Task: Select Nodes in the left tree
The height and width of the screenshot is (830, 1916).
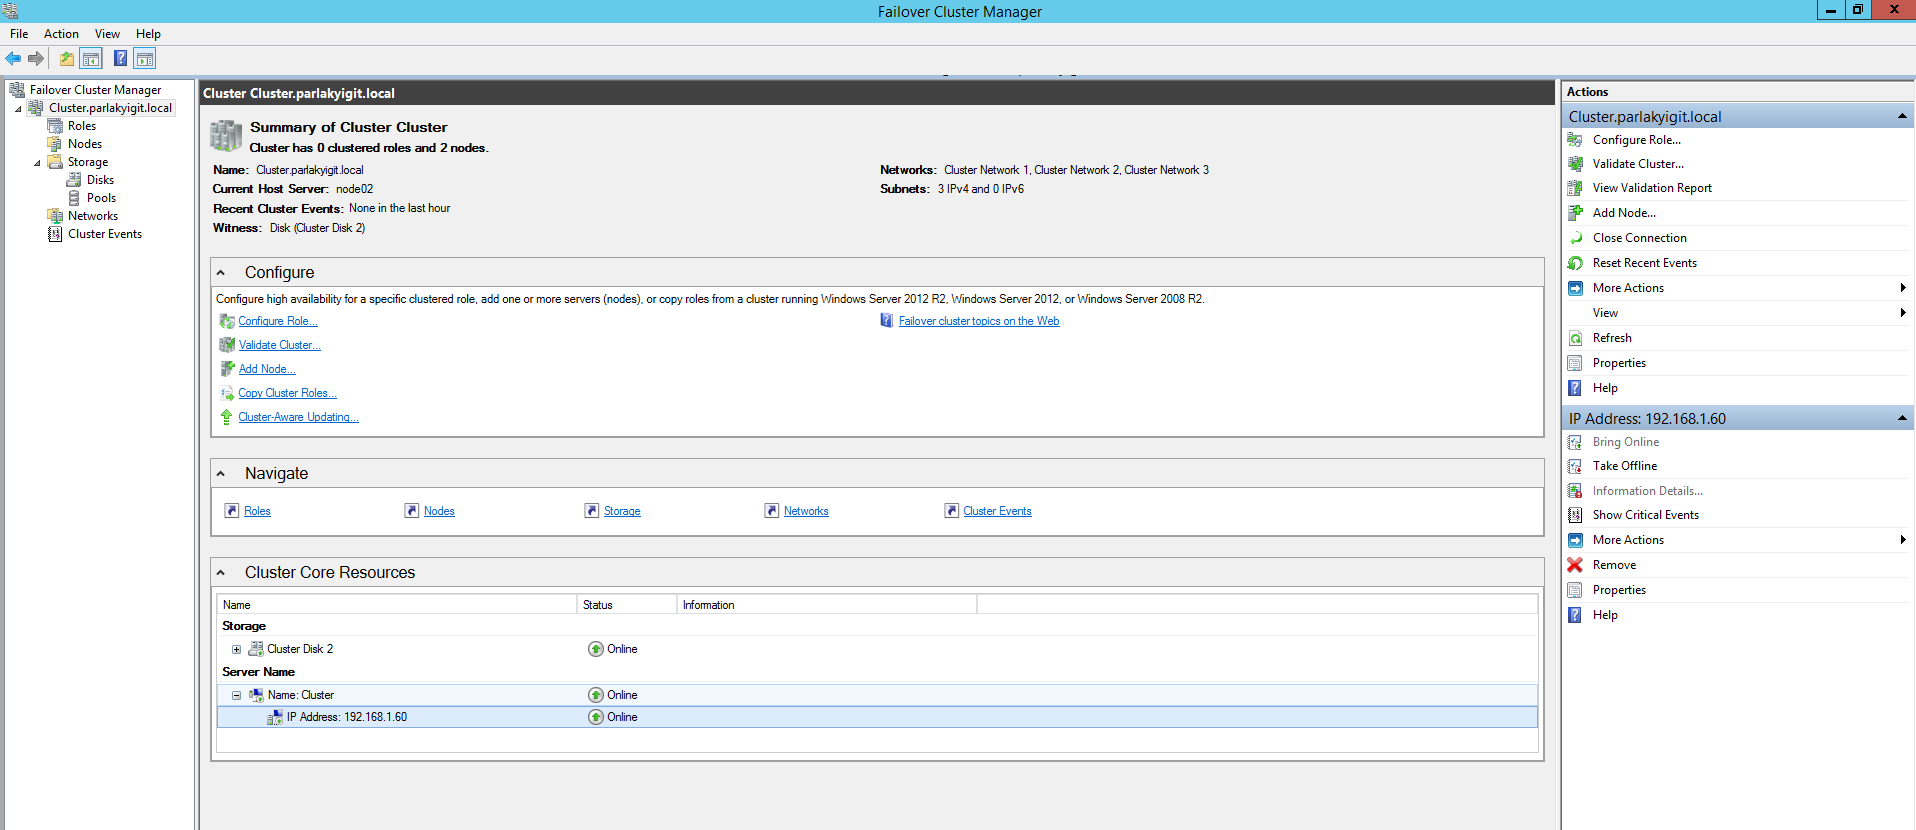Action: (85, 144)
